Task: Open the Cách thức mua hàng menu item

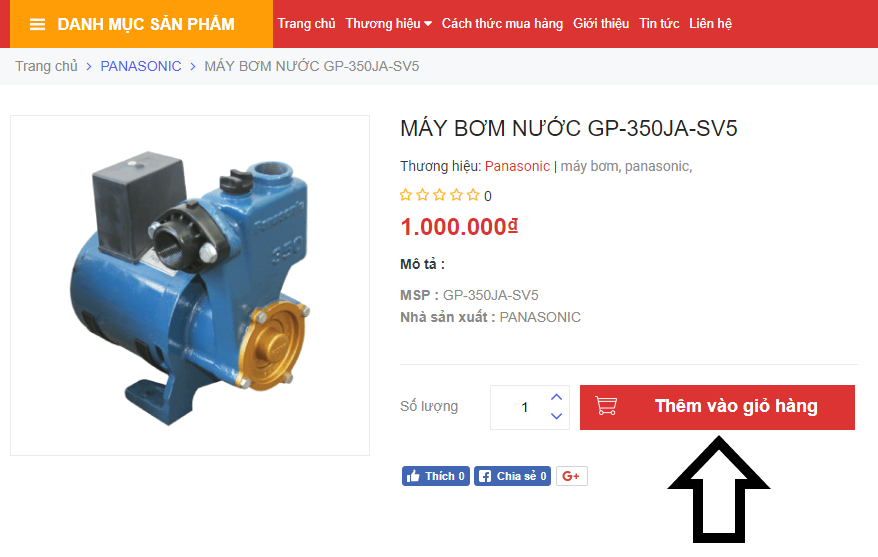Action: [x=502, y=24]
